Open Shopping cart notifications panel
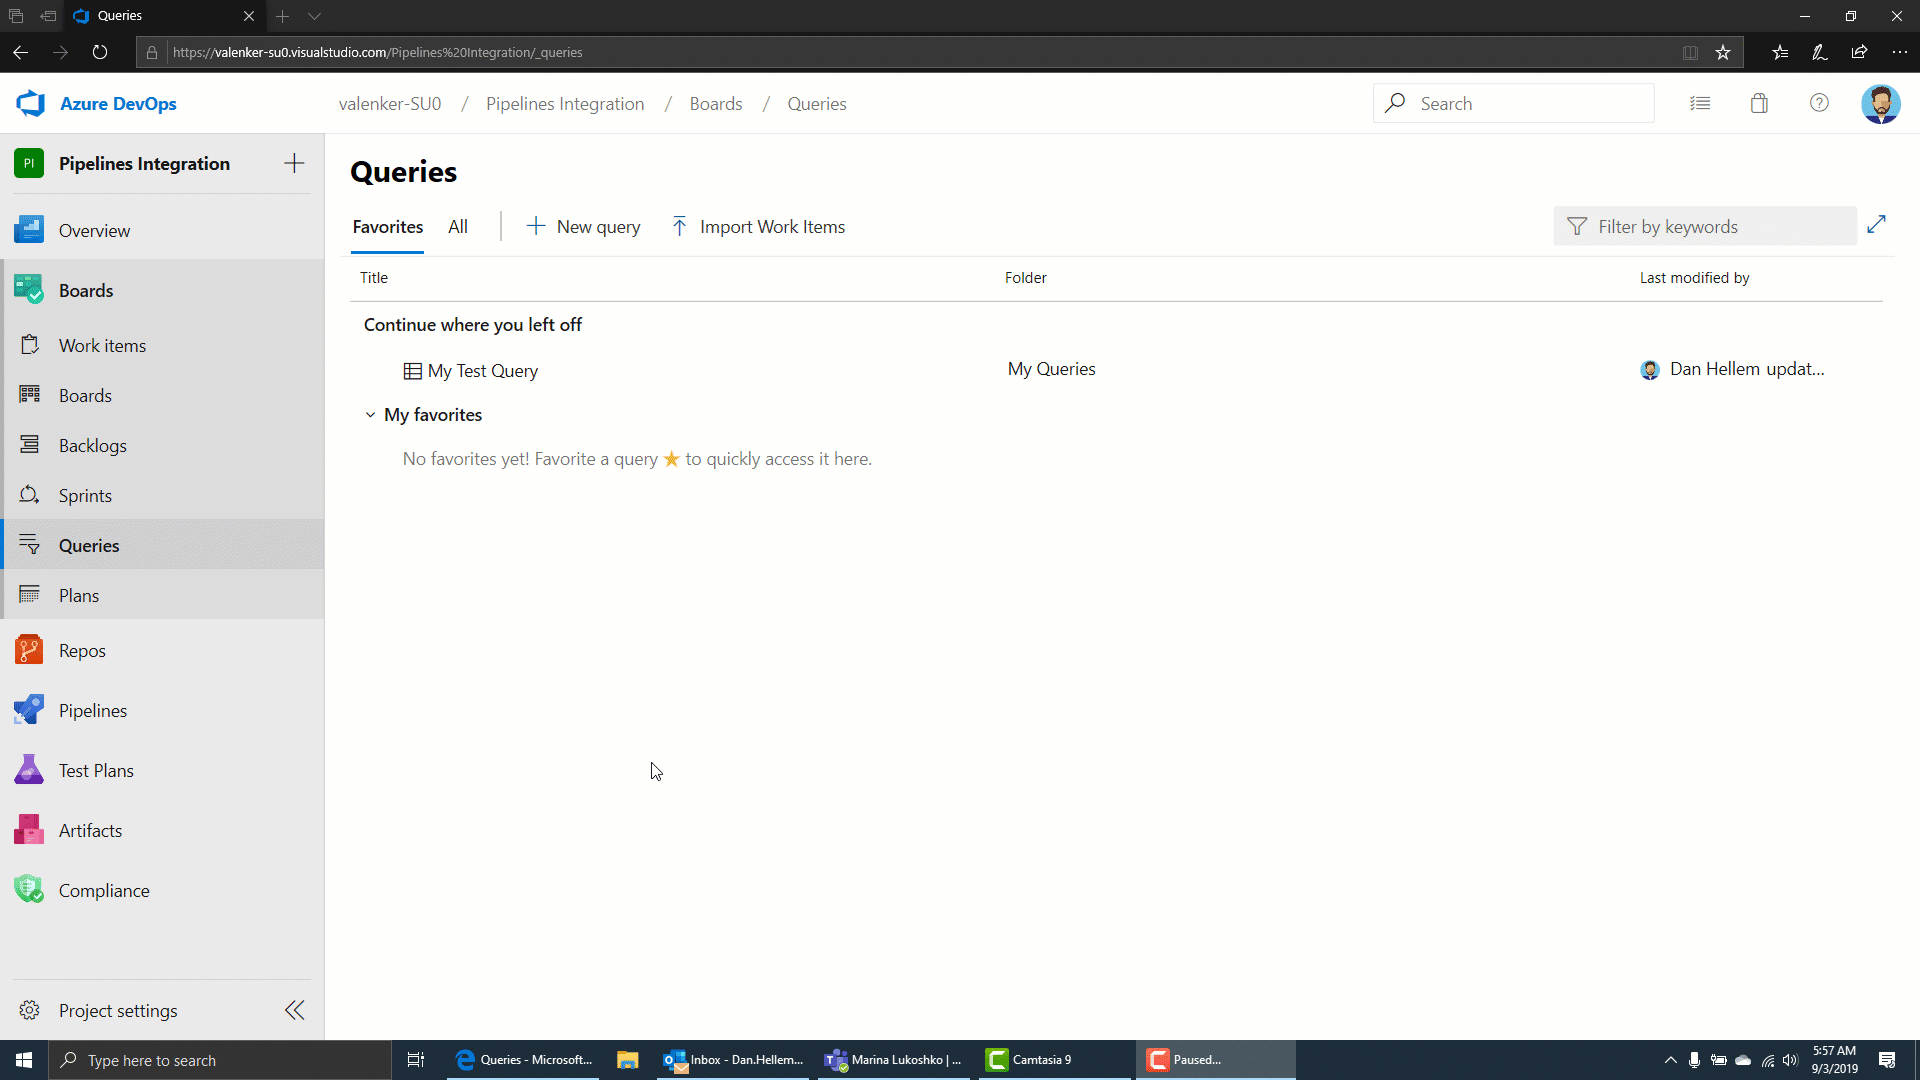The image size is (1920, 1080). pos(1760,103)
